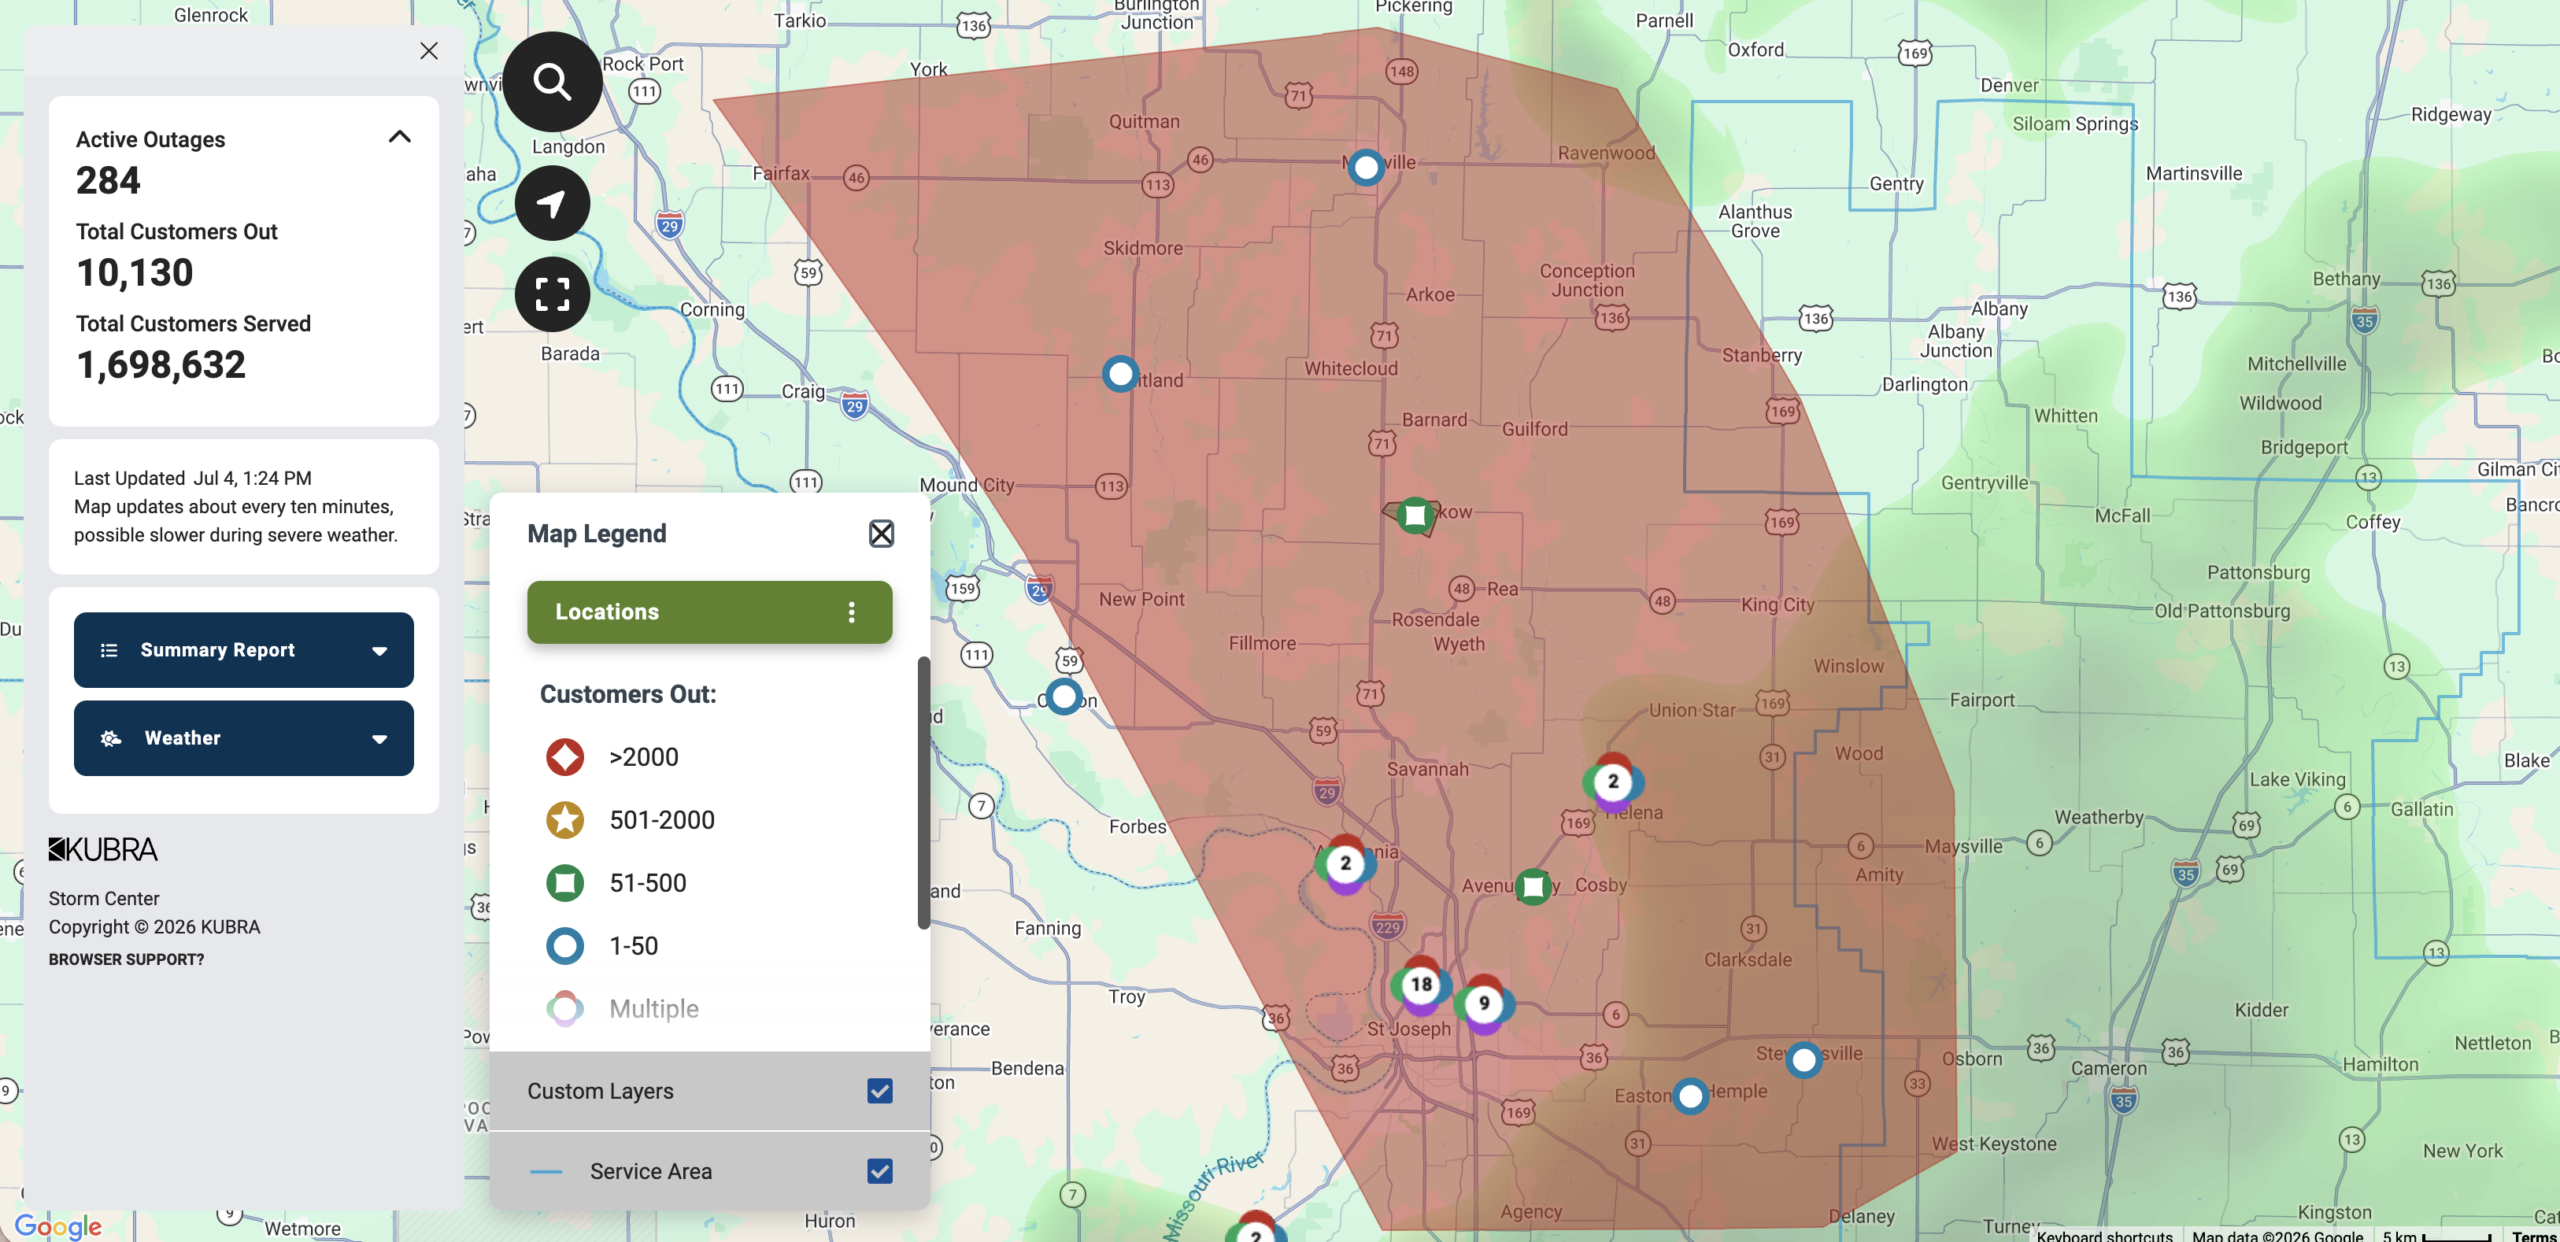Click the >2000 red diamond legend icon
The width and height of the screenshot is (2560, 1242).
pos(565,757)
